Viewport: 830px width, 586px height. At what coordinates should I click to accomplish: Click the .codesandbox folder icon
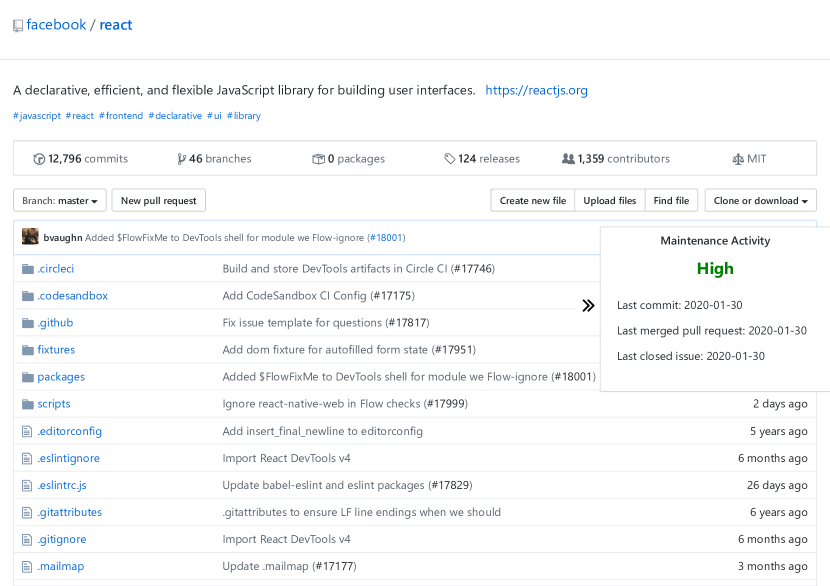click(x=28, y=296)
